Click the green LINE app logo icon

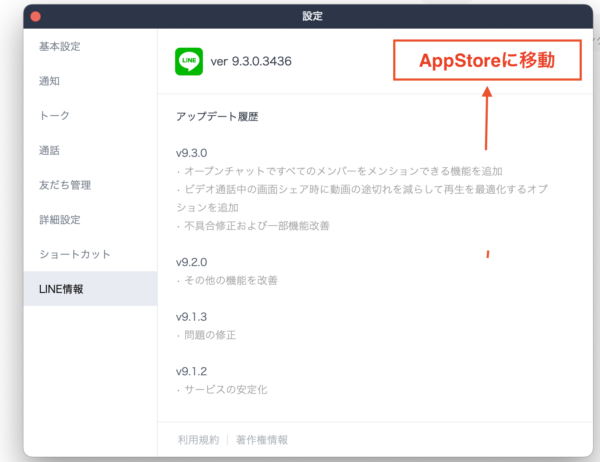pyautogui.click(x=189, y=61)
